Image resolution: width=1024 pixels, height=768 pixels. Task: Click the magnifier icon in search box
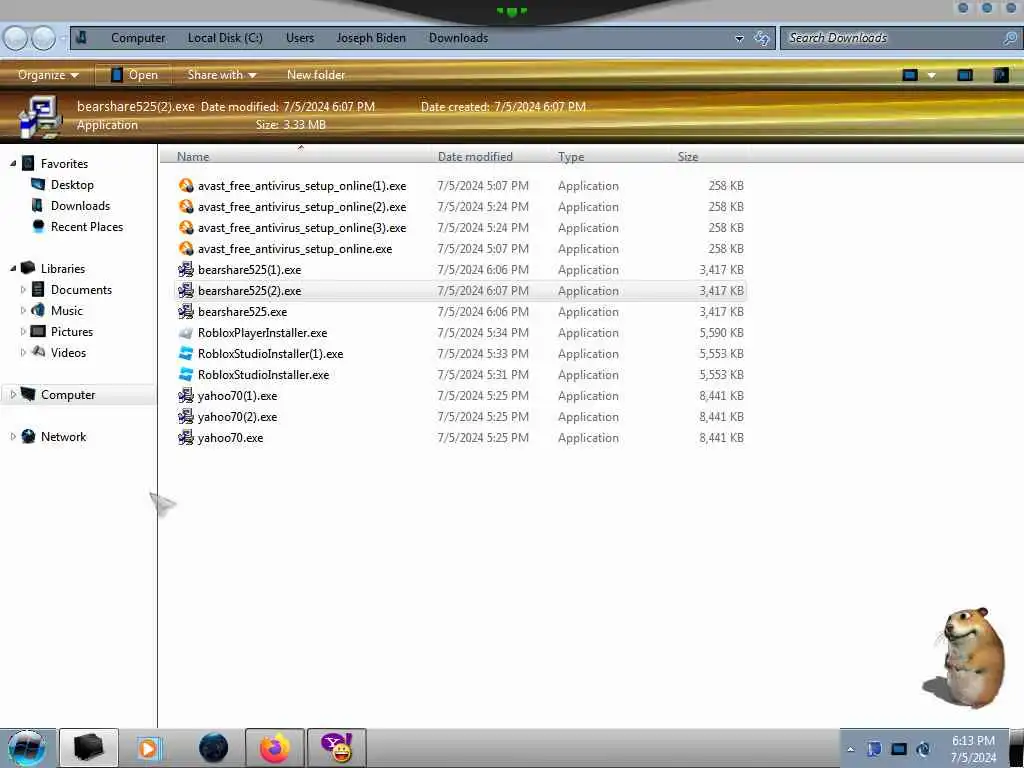click(1010, 38)
